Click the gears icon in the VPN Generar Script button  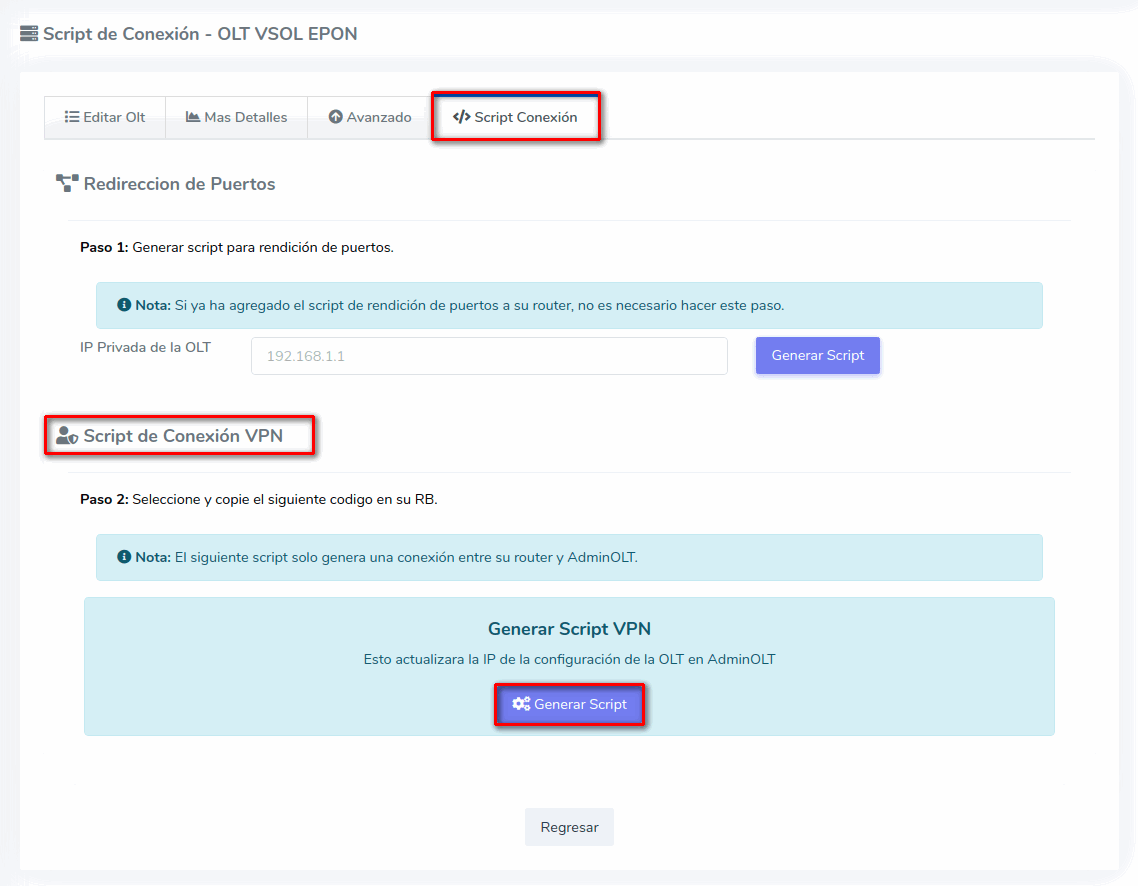pos(521,704)
